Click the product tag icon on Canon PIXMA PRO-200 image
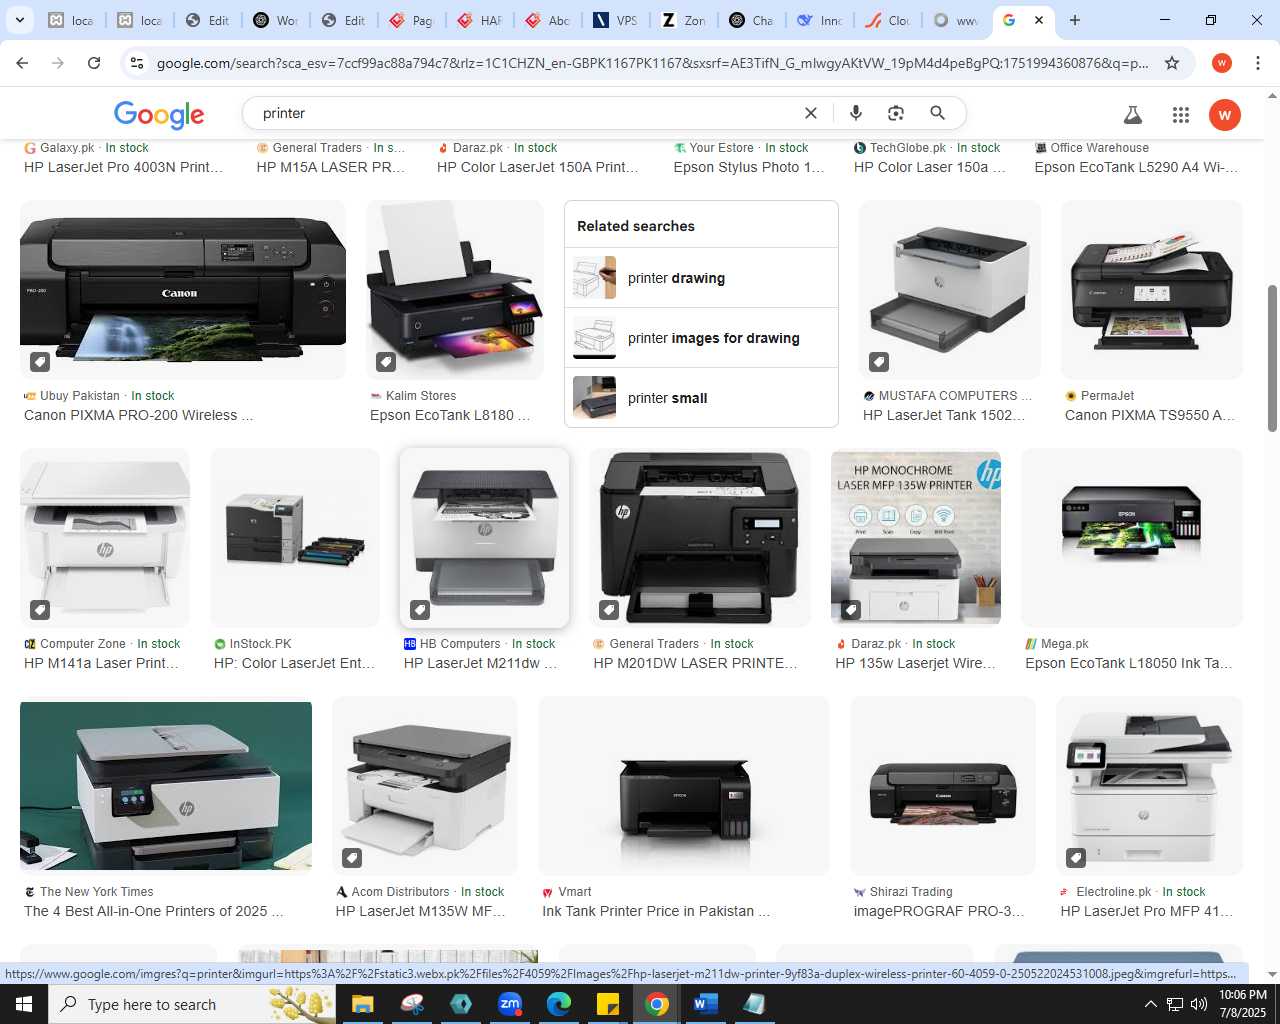This screenshot has width=1280, height=1024. coord(39,361)
